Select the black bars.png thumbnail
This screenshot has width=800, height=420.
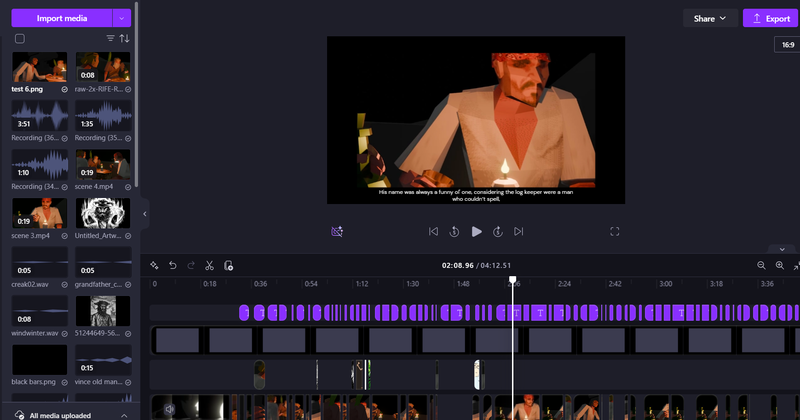pos(39,360)
